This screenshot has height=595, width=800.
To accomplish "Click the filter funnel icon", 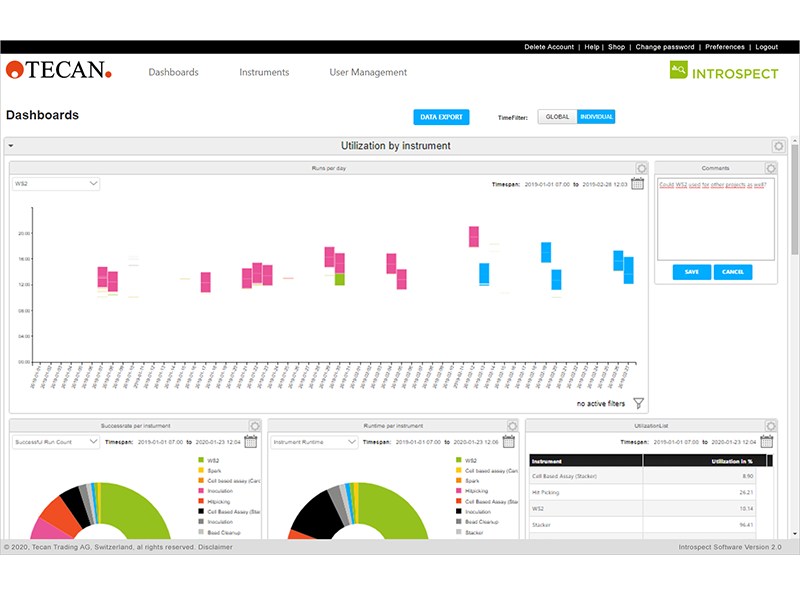I will pyautogui.click(x=638, y=404).
